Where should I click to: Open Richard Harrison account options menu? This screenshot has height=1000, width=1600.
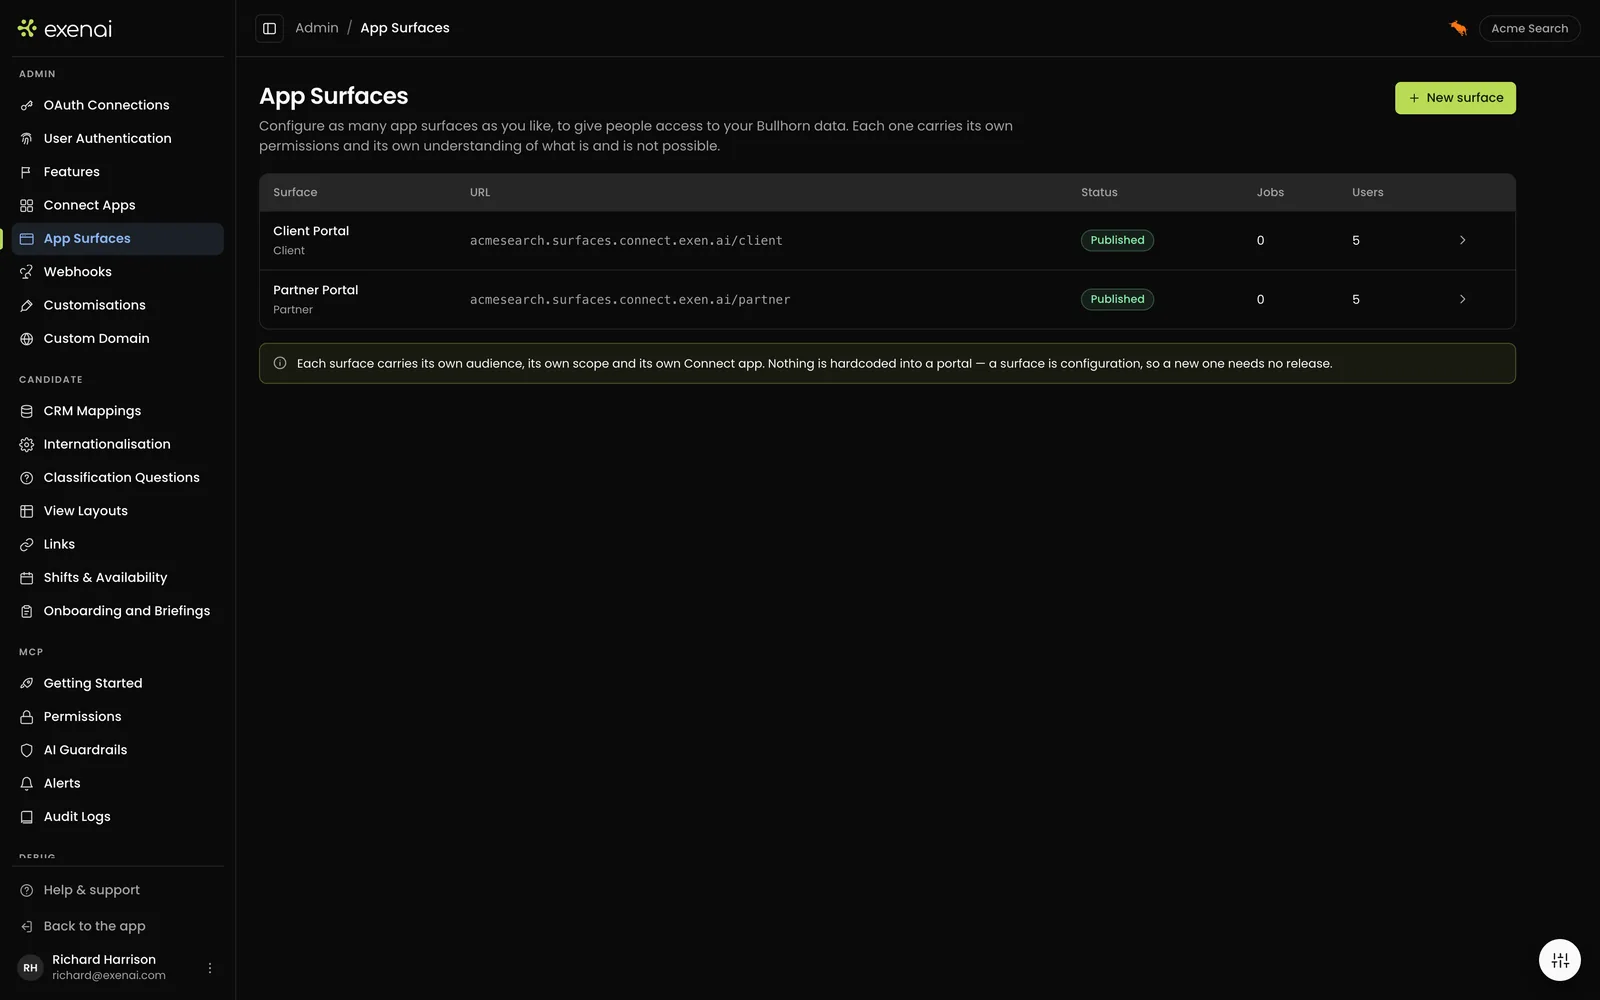[210, 968]
